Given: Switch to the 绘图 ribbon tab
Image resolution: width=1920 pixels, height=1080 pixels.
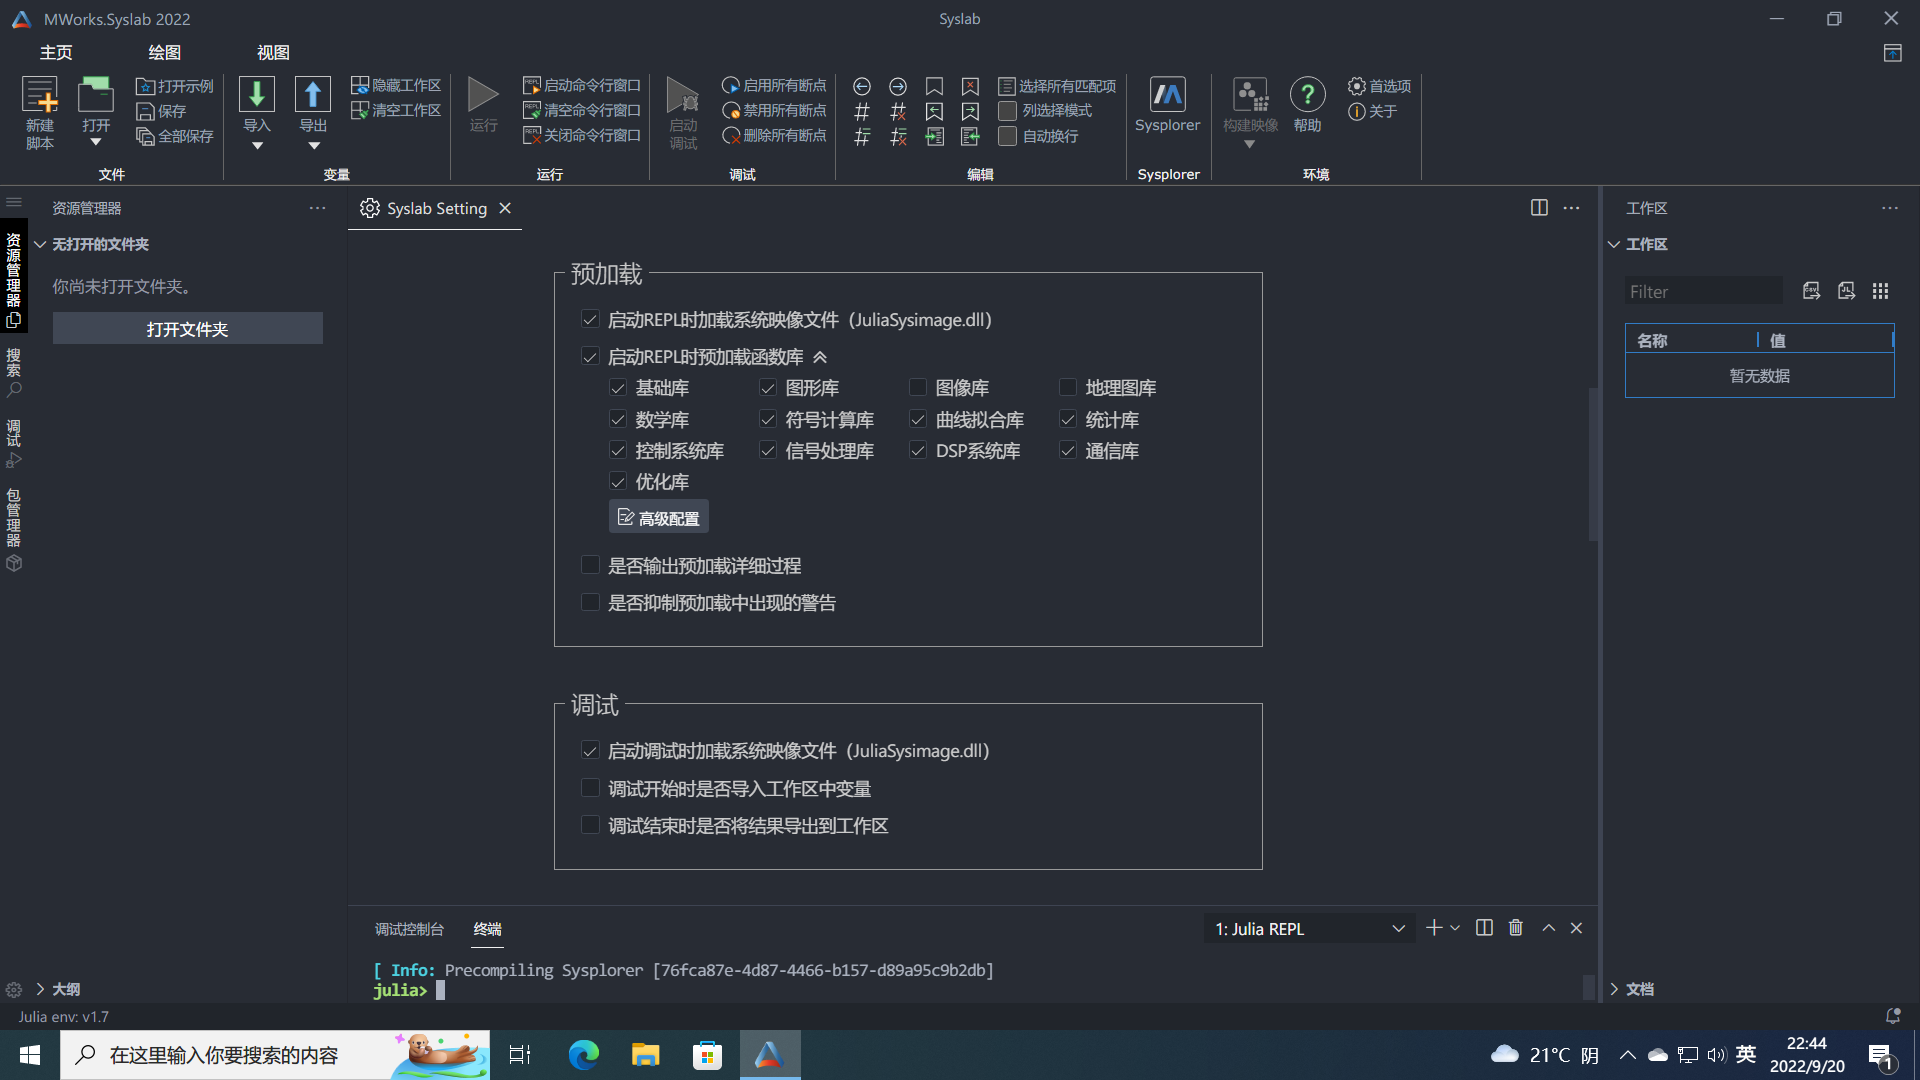Looking at the screenshot, I should 164,52.
